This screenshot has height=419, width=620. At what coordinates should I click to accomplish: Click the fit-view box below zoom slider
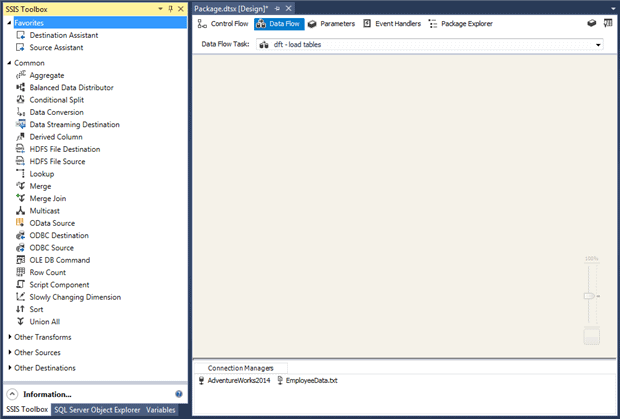click(x=592, y=336)
